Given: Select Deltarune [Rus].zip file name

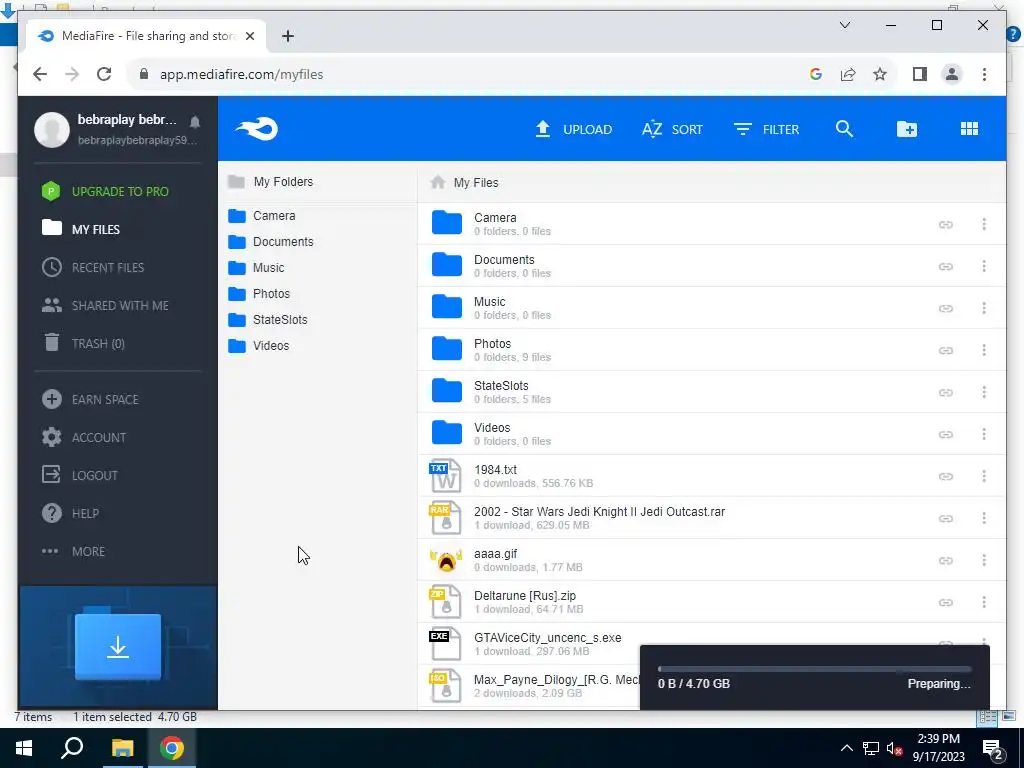Looking at the screenshot, I should pyautogui.click(x=524, y=596).
